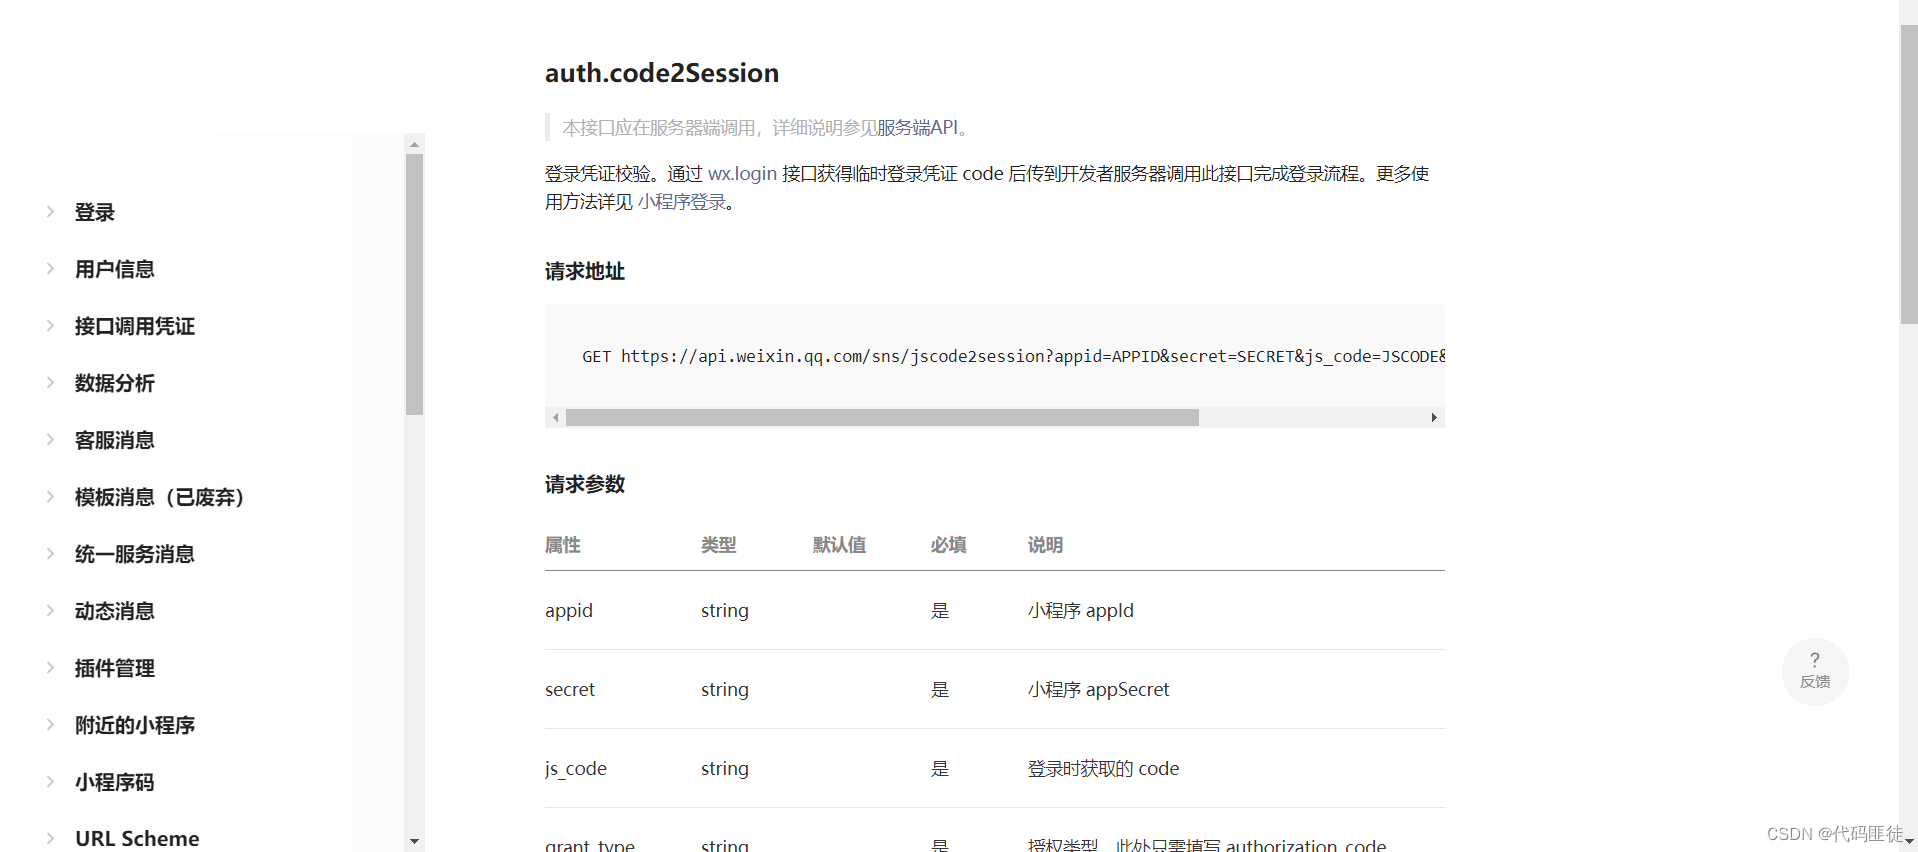Expand the 统一服务消息 section chevron
This screenshot has height=852, width=1918.
(x=50, y=553)
